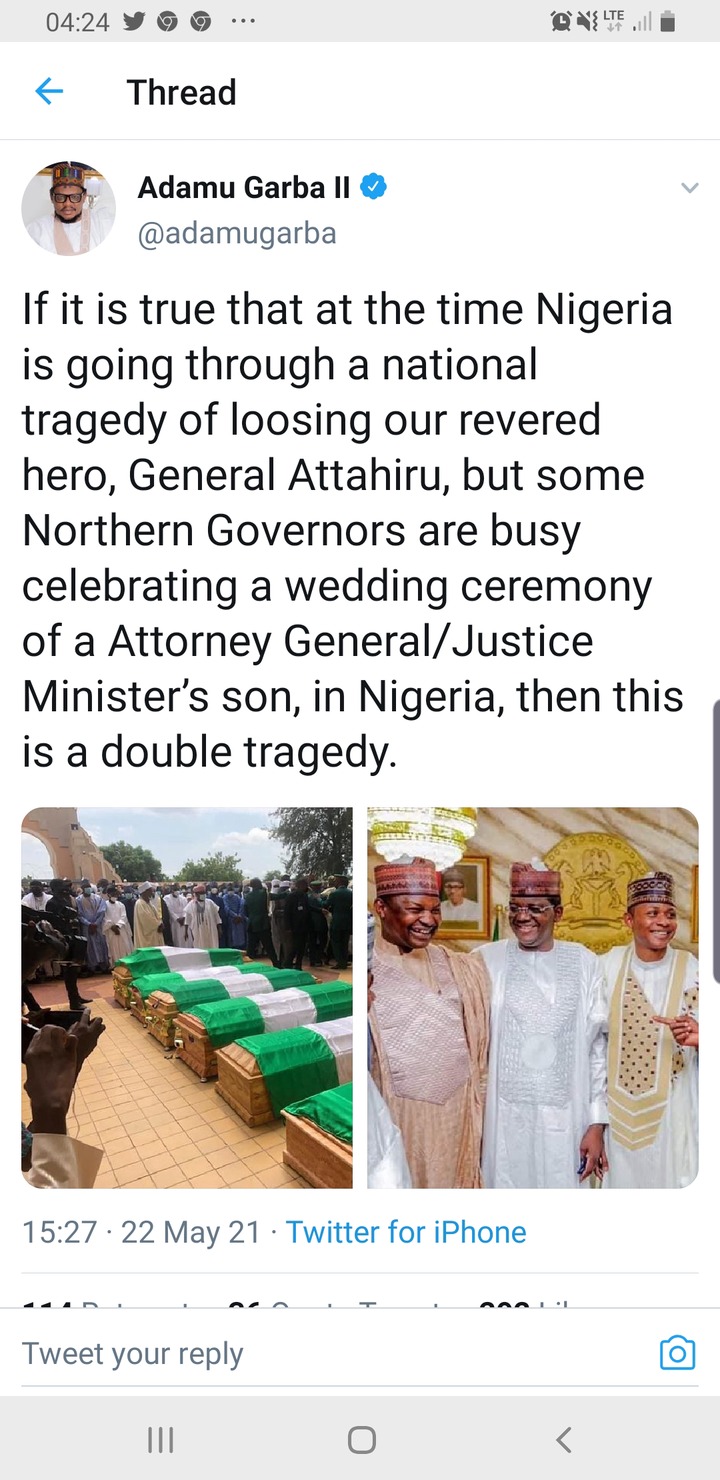The height and width of the screenshot is (1480, 720).
Task: Tap the Android back navigation button
Action: click(563, 1440)
